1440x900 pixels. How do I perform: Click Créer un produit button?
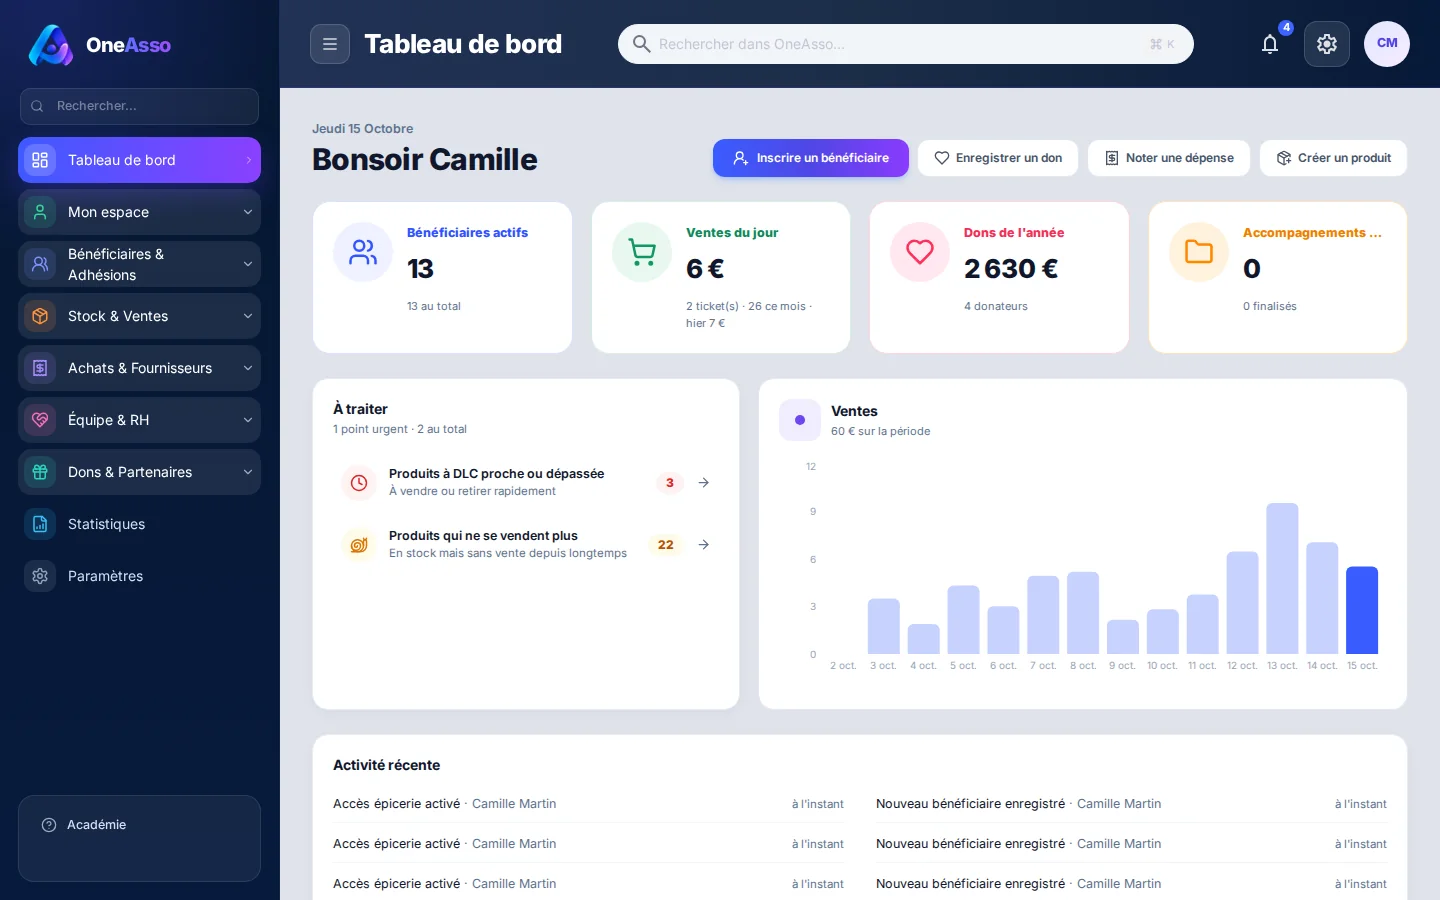(x=1334, y=158)
